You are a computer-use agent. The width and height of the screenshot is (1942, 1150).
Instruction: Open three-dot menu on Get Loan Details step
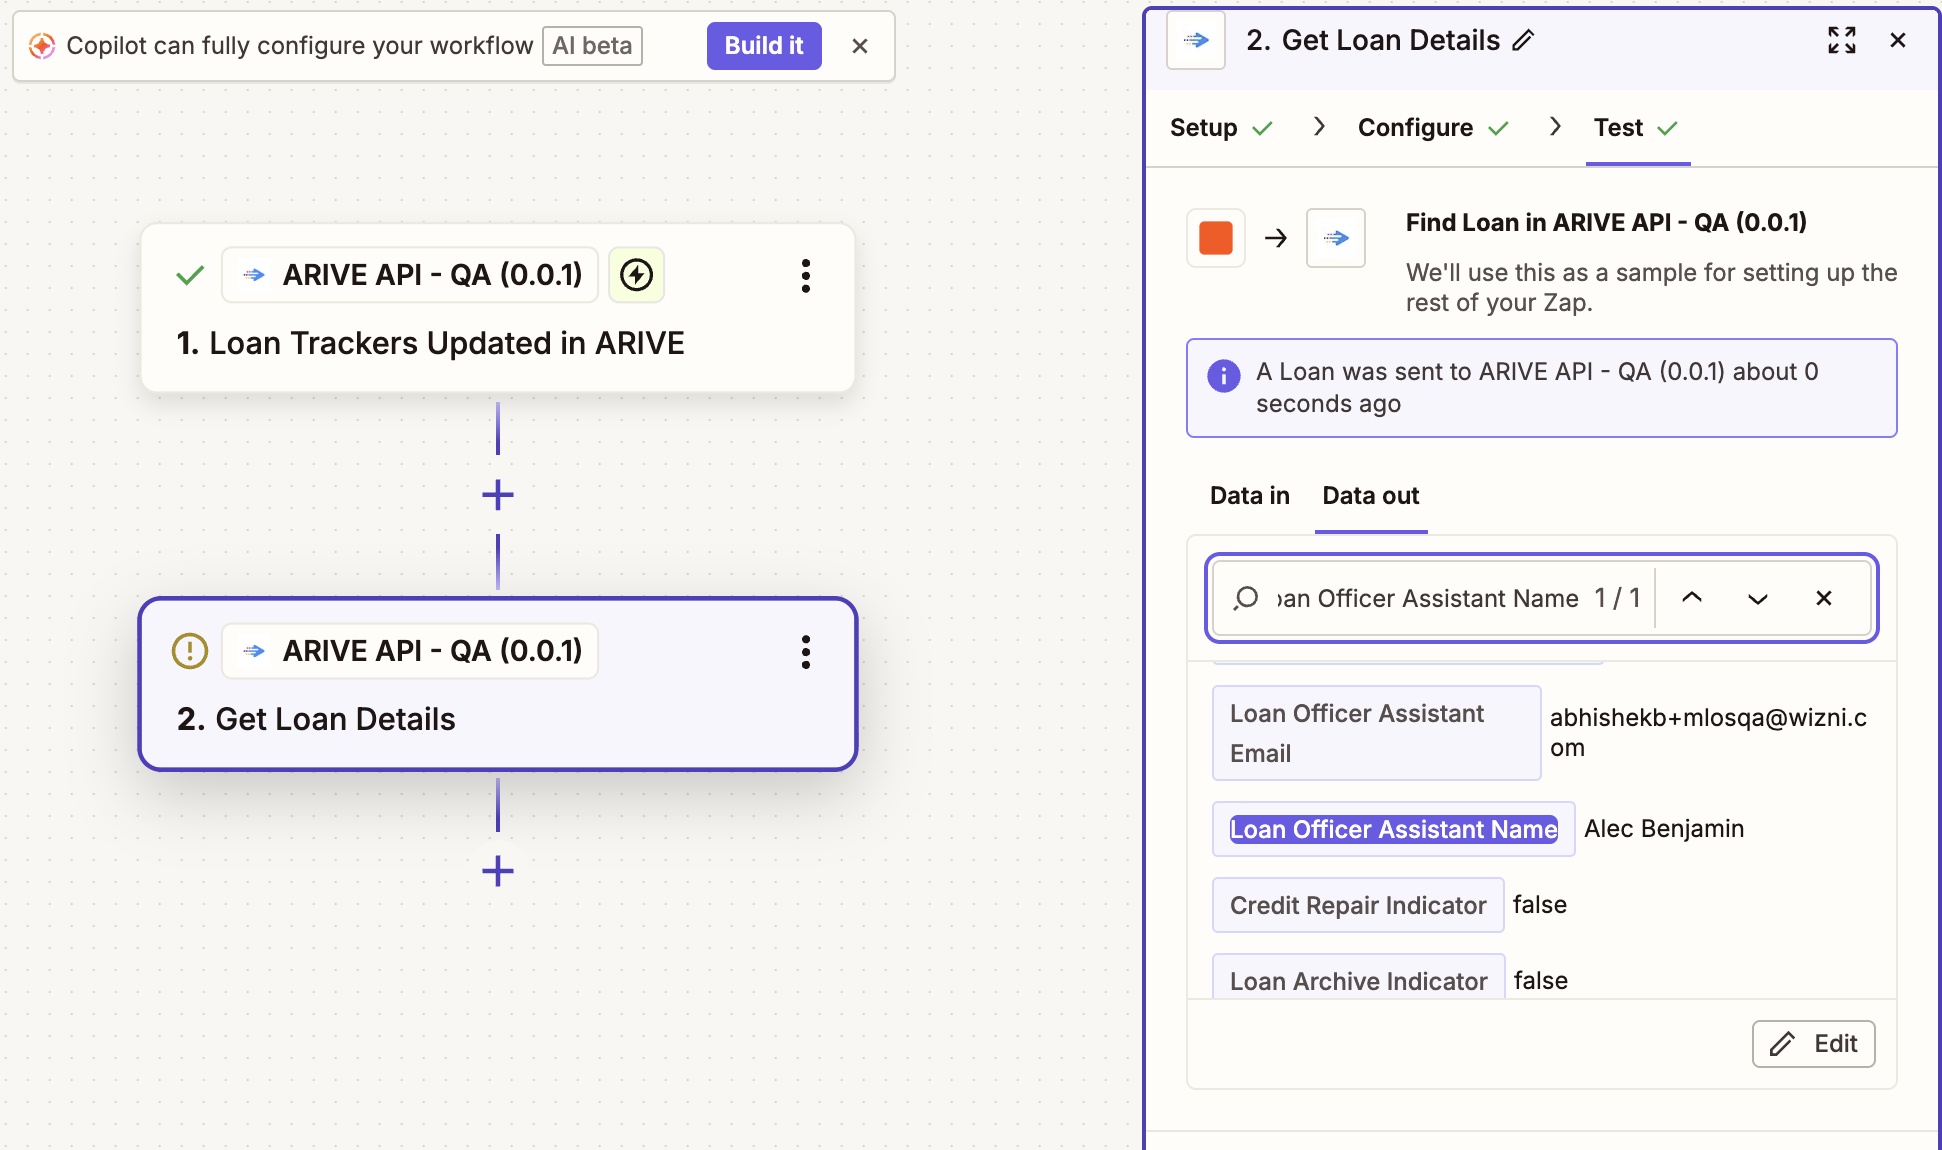[x=805, y=652]
